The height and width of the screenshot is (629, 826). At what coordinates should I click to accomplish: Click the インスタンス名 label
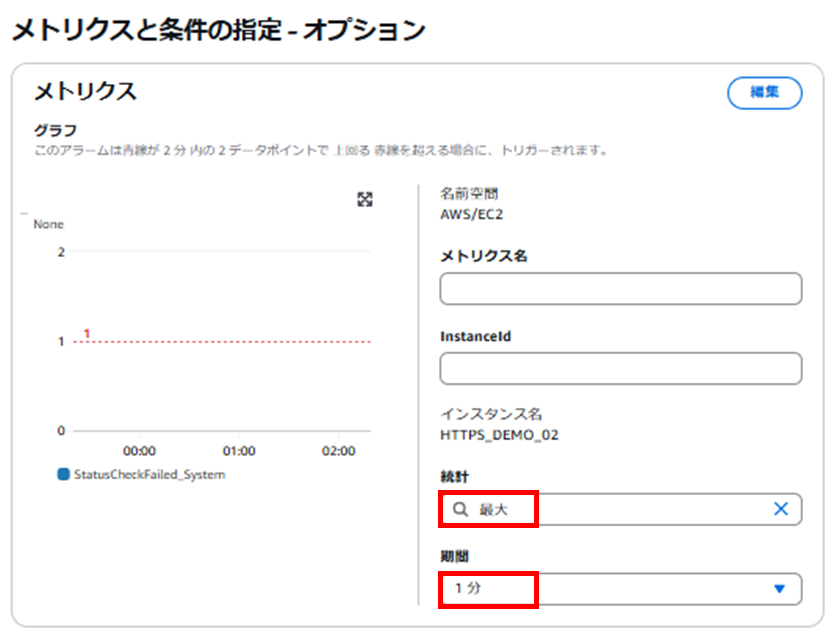click(491, 414)
